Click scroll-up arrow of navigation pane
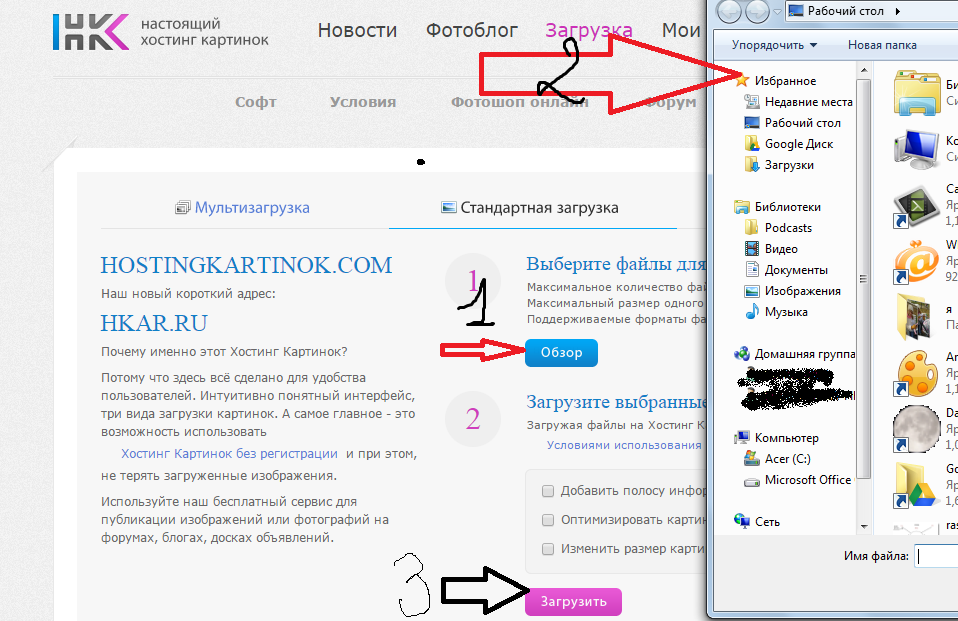Viewport: 958px width, 621px height. coord(864,70)
